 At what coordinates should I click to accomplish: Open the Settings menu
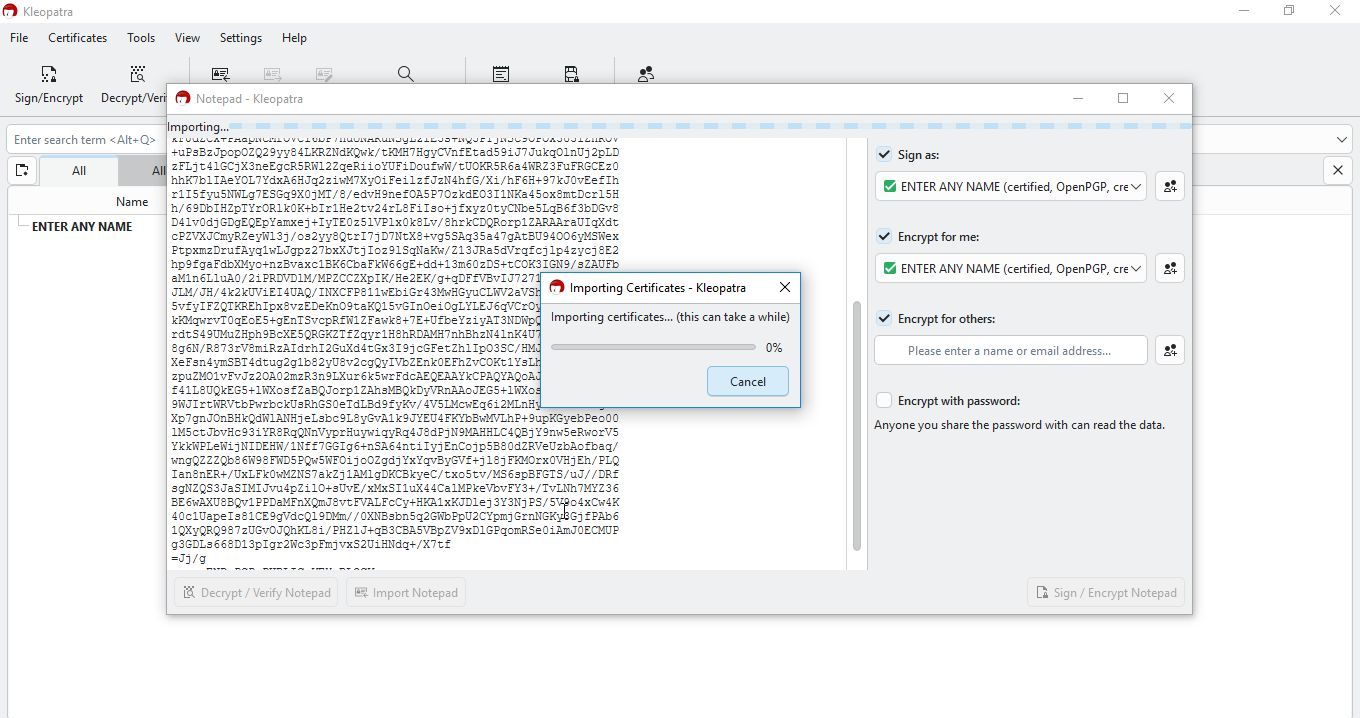pyautogui.click(x=241, y=38)
